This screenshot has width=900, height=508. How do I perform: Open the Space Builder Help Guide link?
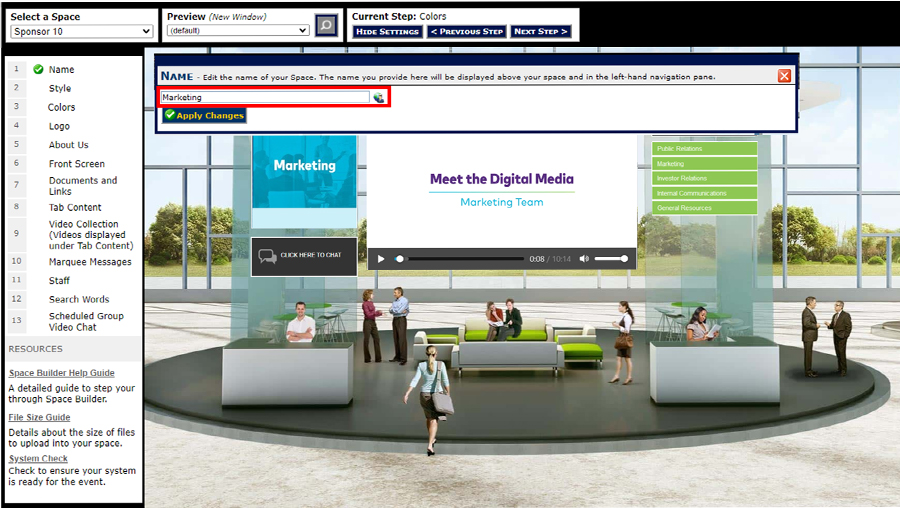click(61, 373)
